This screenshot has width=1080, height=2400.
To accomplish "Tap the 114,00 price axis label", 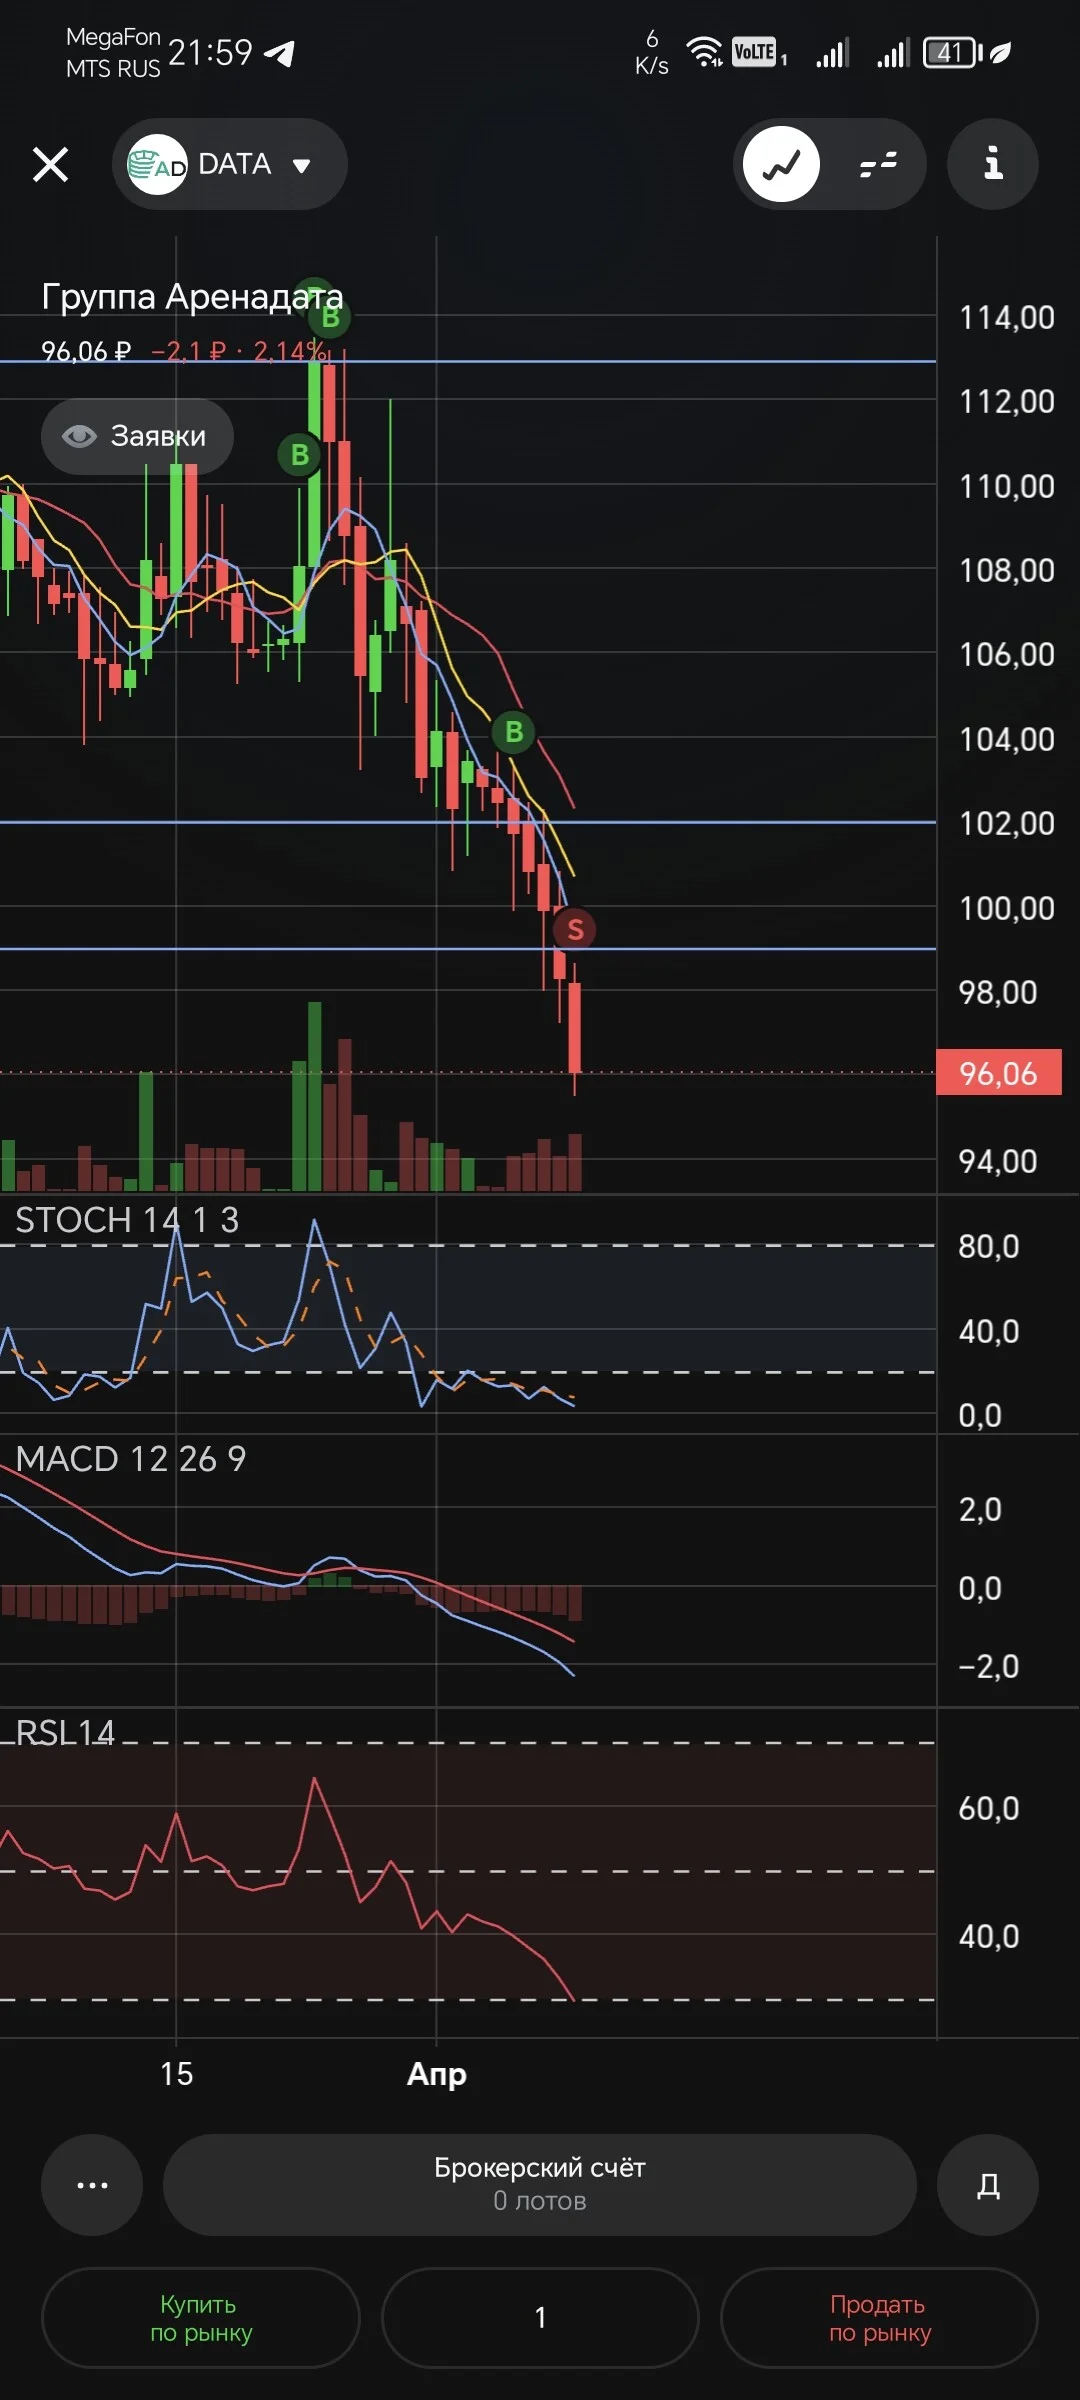I will point(1007,318).
